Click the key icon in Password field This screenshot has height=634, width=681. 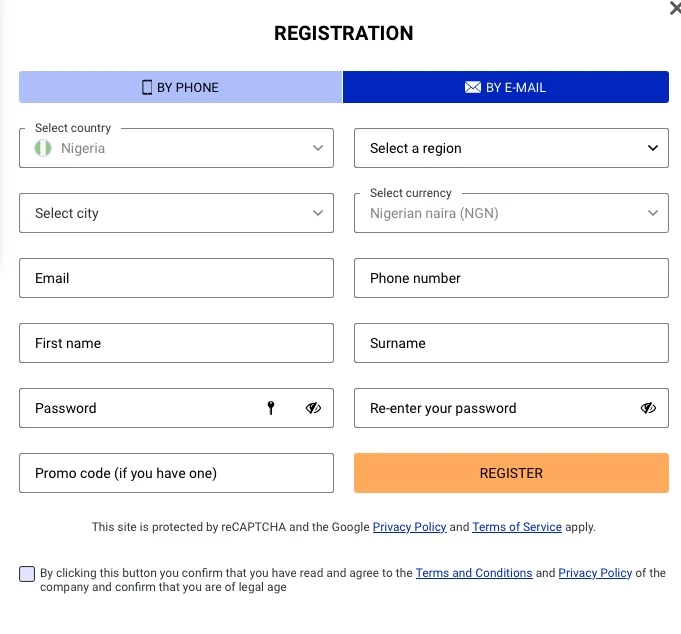click(270, 408)
